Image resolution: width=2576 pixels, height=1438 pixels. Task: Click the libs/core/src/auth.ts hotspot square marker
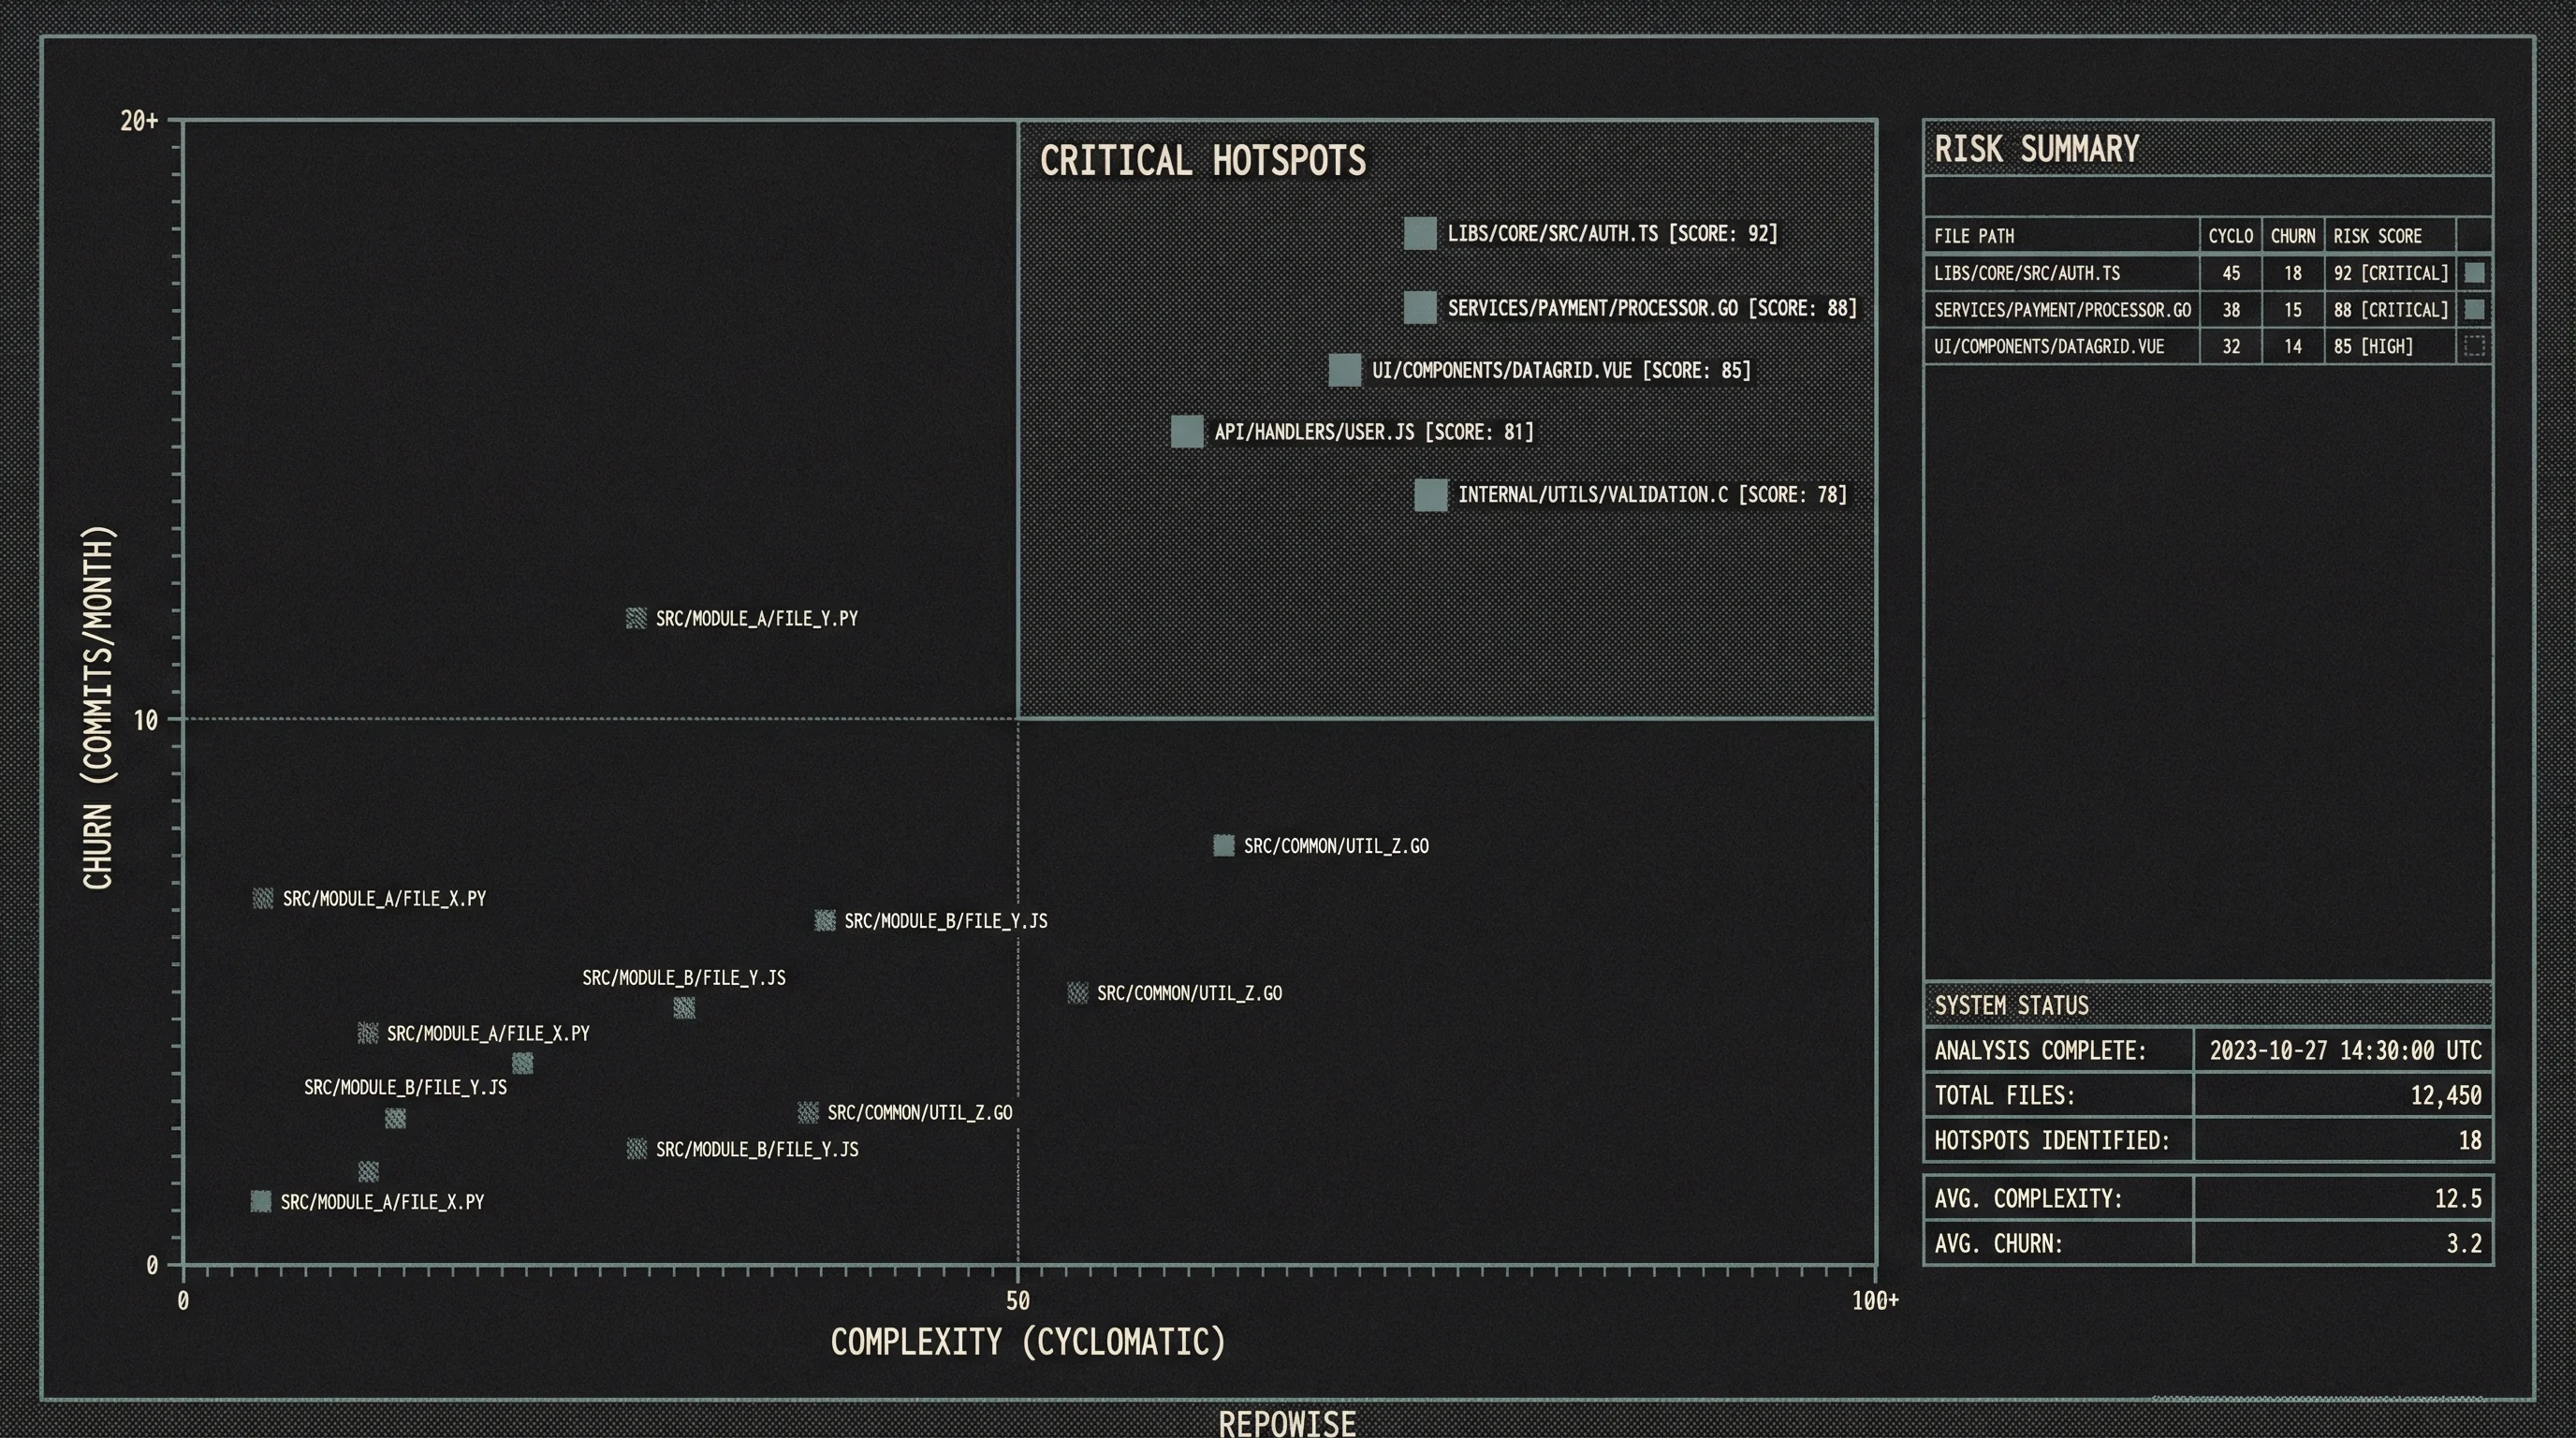pyautogui.click(x=1420, y=233)
